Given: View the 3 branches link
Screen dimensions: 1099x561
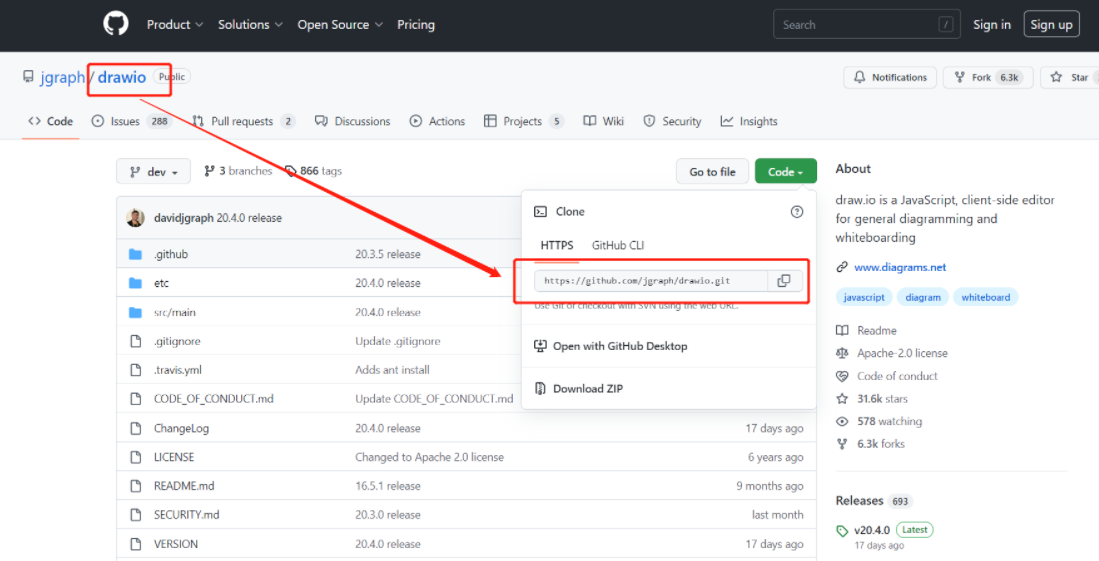Looking at the screenshot, I should click(x=238, y=171).
